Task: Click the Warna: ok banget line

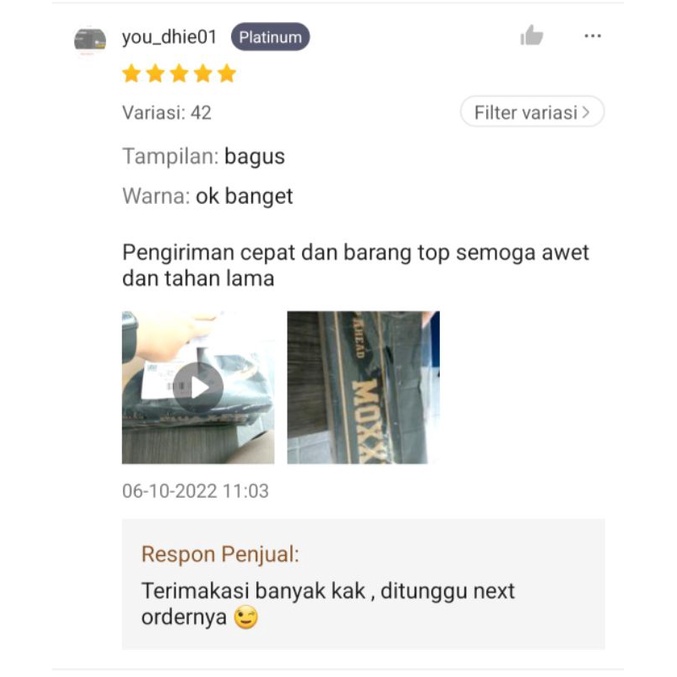Action: pyautogui.click(x=208, y=196)
